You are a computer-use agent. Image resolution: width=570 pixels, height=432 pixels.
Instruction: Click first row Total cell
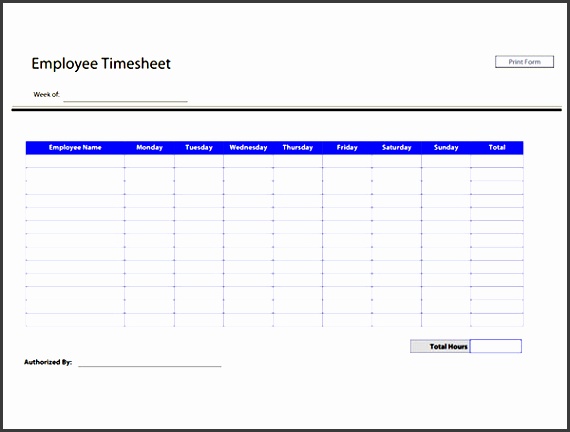click(x=497, y=161)
